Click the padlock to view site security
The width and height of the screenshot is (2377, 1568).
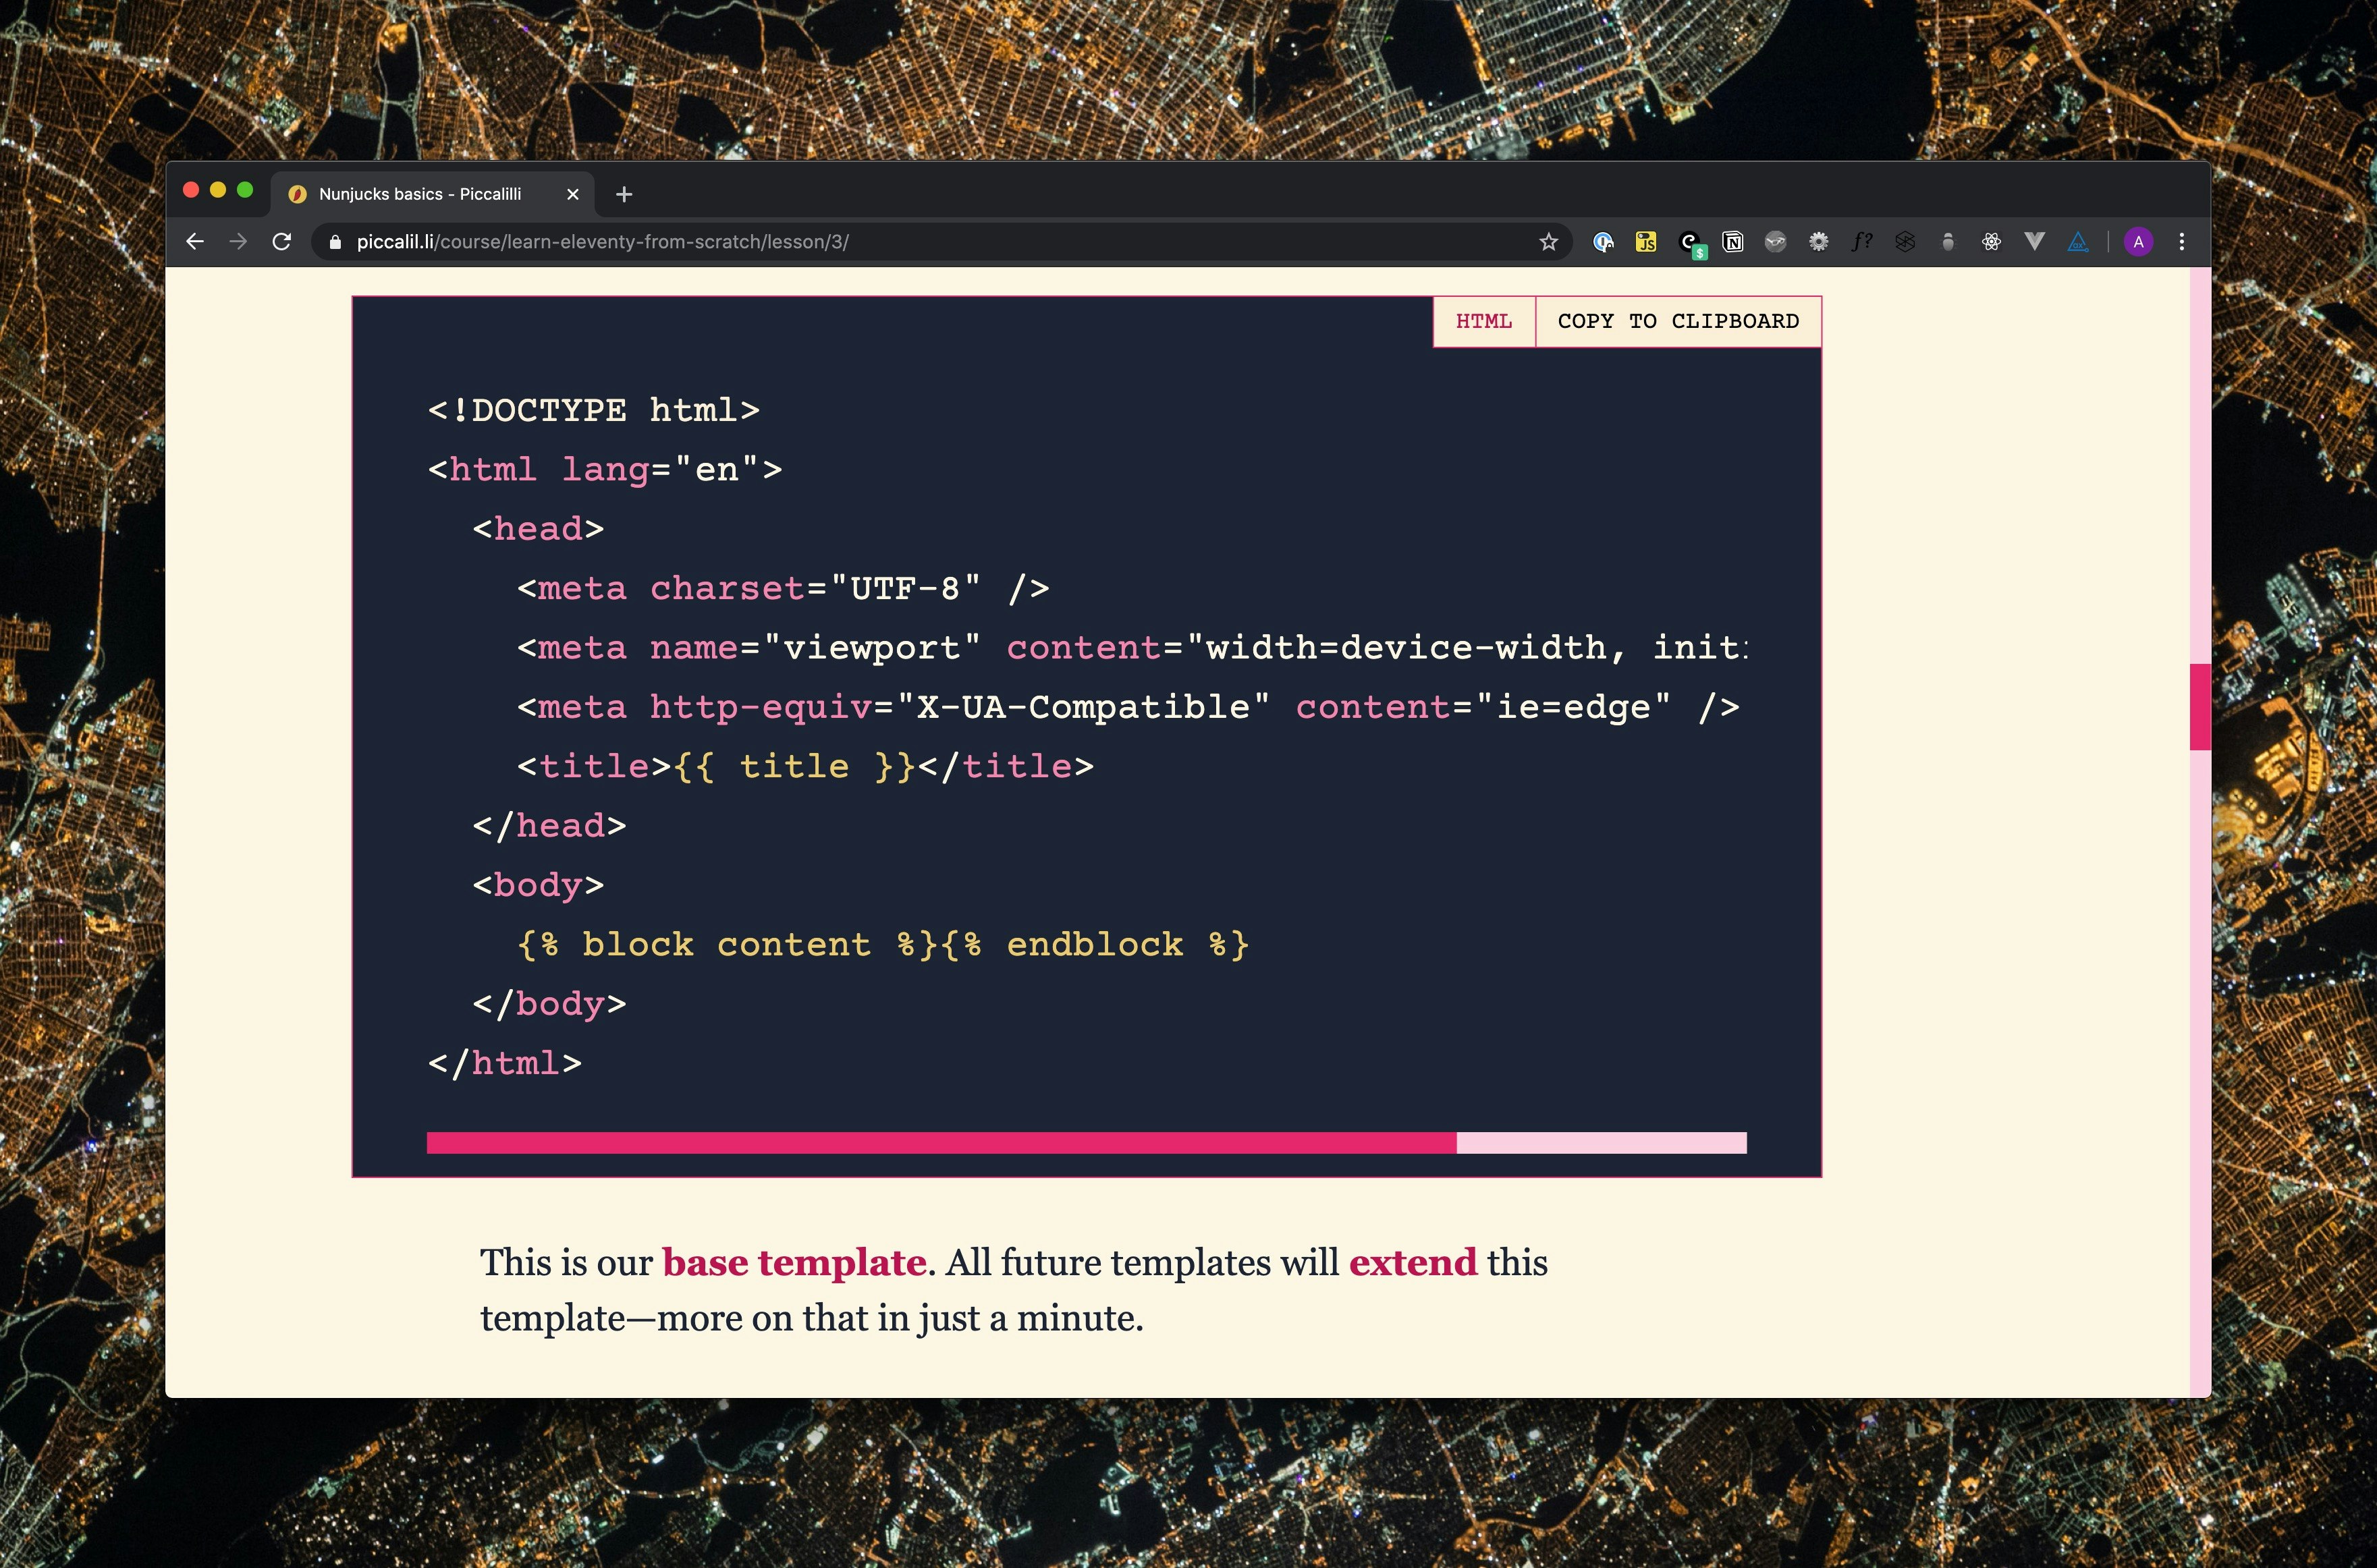[336, 241]
